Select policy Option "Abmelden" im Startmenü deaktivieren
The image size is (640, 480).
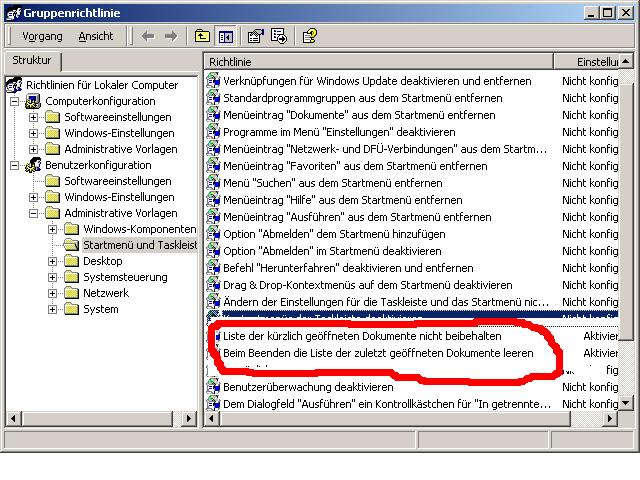[332, 251]
